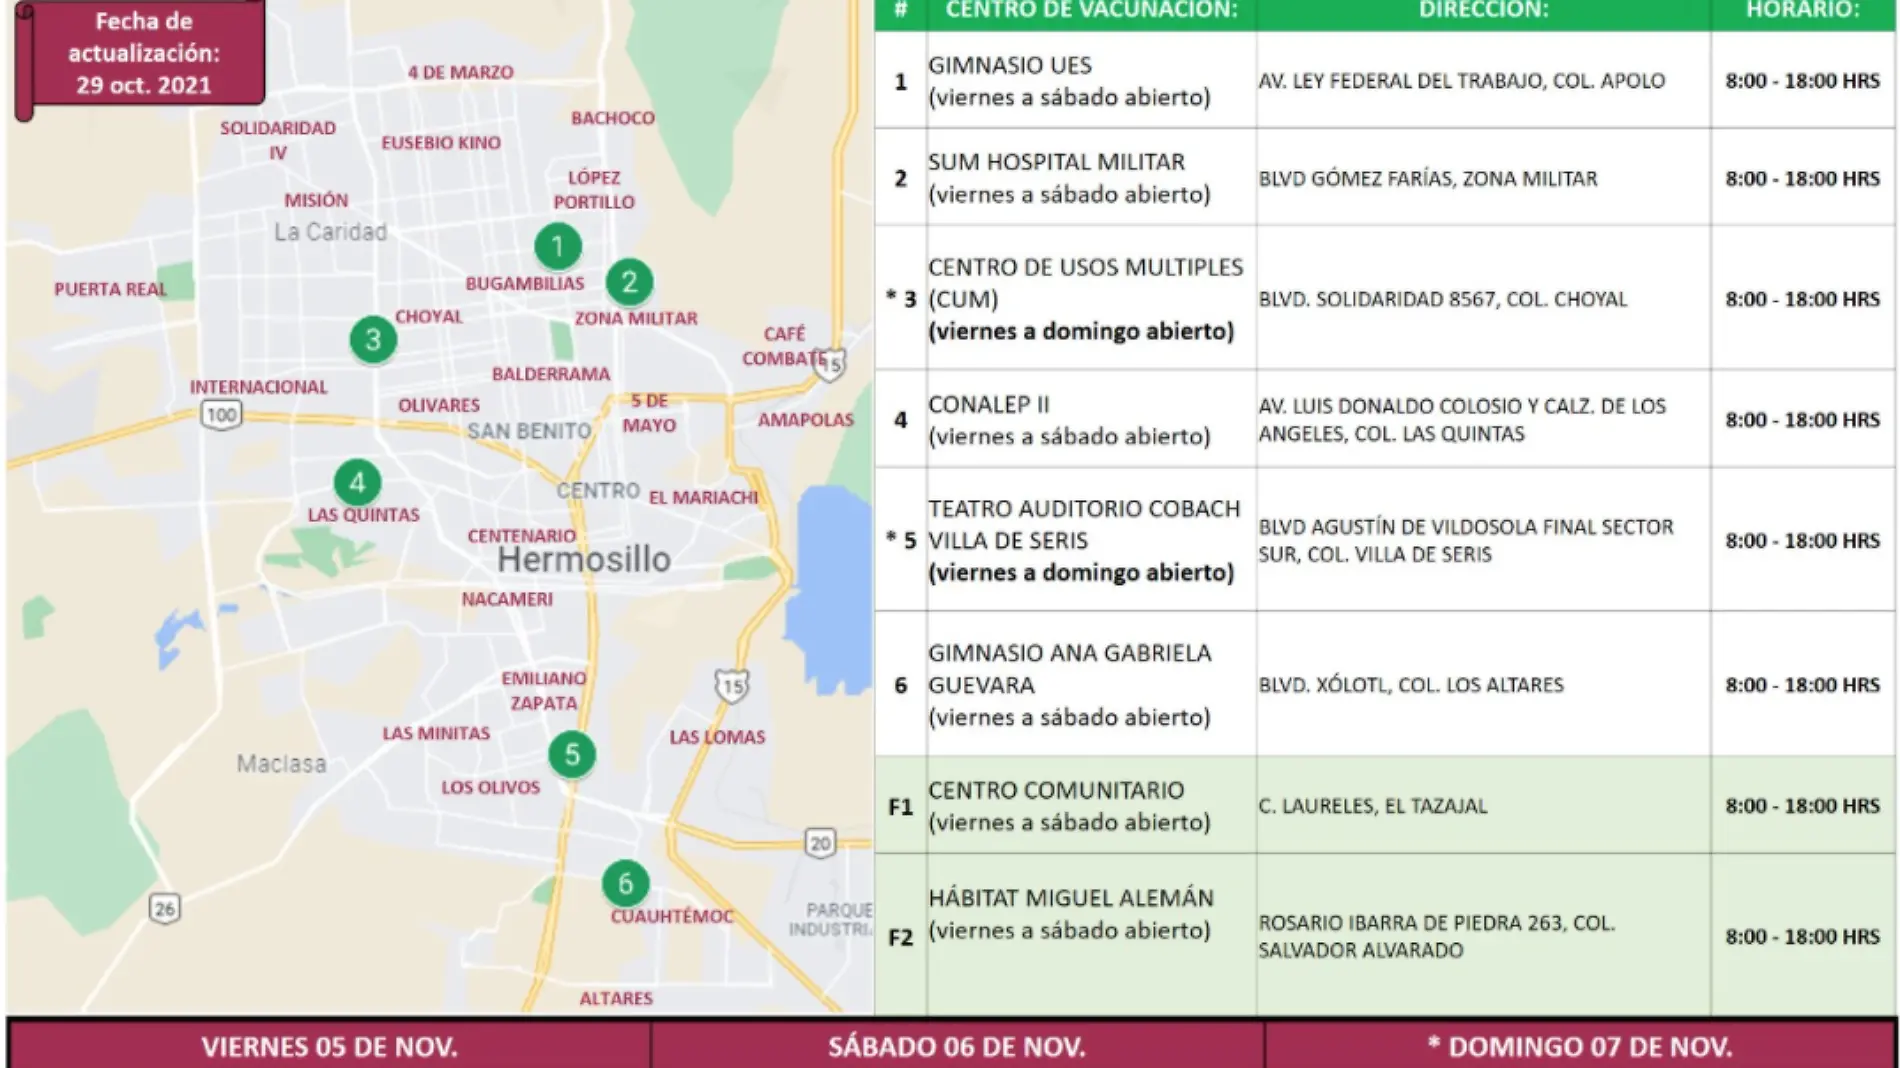The width and height of the screenshot is (1900, 1068).
Task: Click address C. LAURELES, EL TAZAJAL
Action: (x=1373, y=806)
